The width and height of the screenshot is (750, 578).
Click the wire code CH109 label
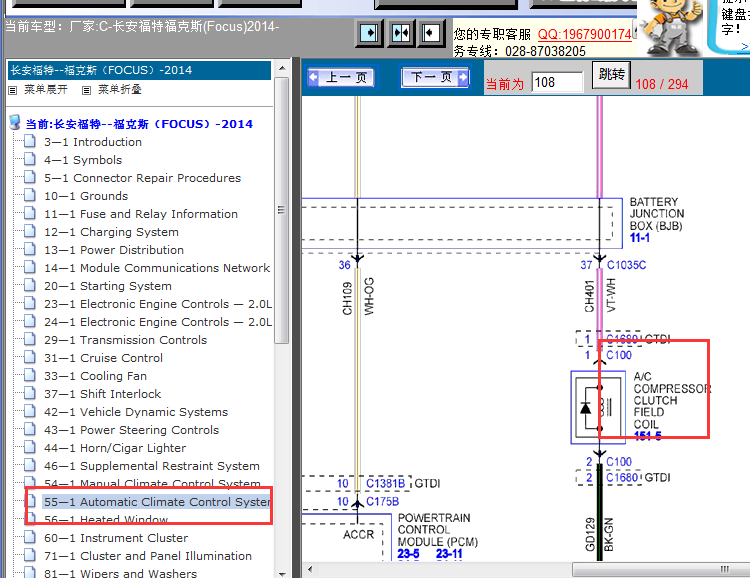347,299
